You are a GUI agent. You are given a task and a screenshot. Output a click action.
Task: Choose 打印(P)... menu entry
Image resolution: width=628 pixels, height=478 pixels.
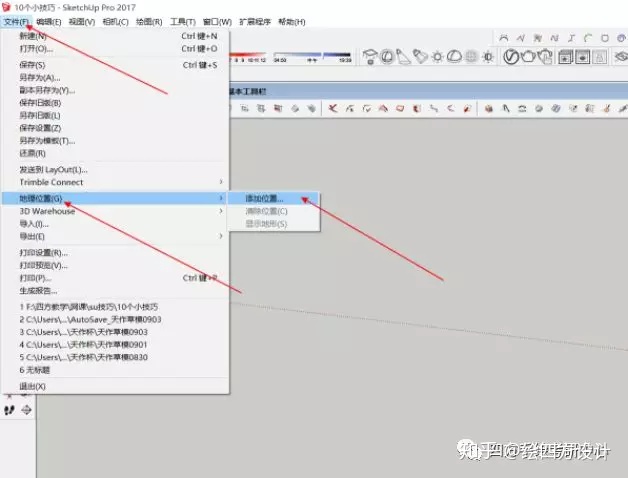pyautogui.click(x=115, y=278)
